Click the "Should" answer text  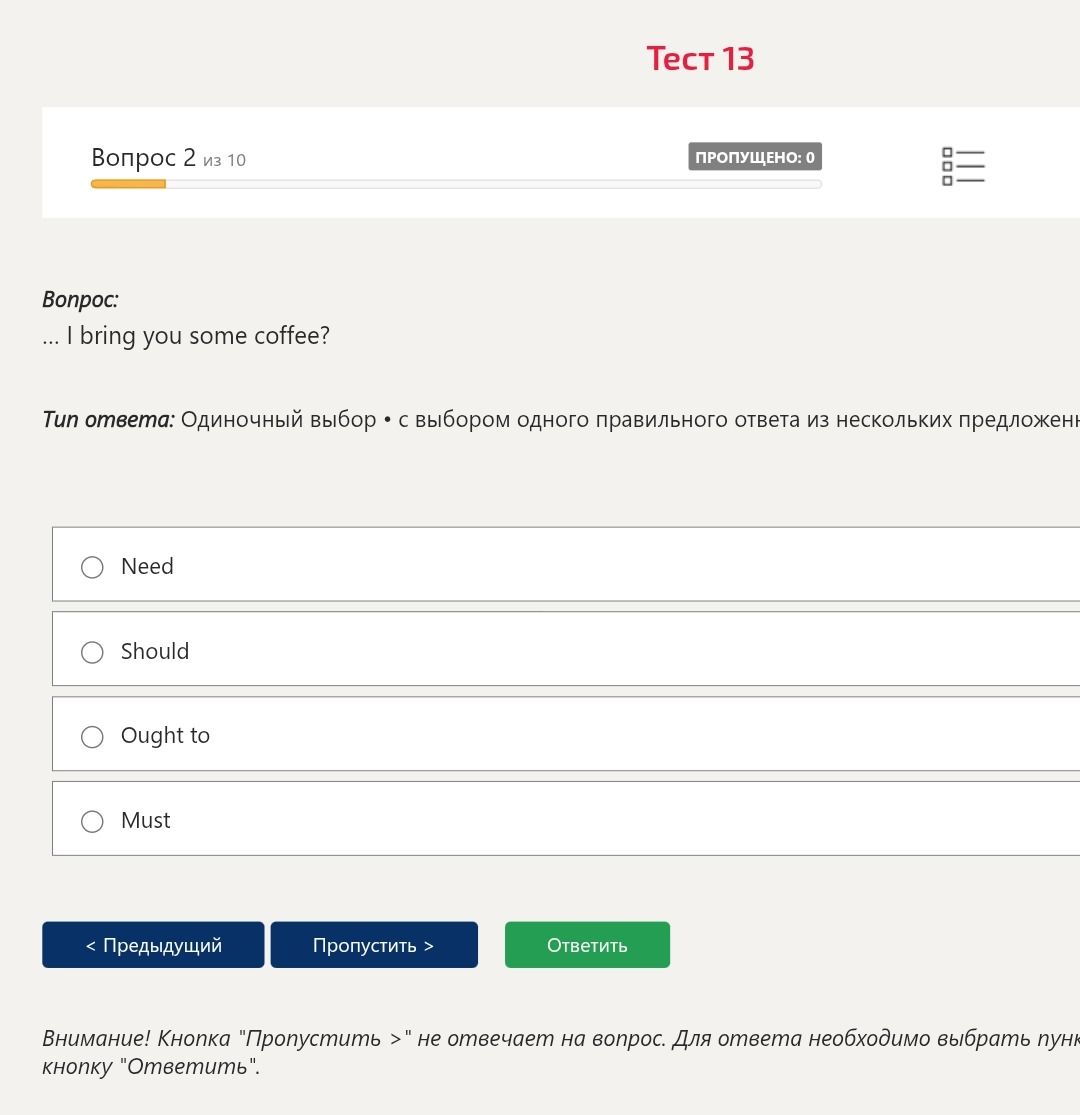click(155, 651)
